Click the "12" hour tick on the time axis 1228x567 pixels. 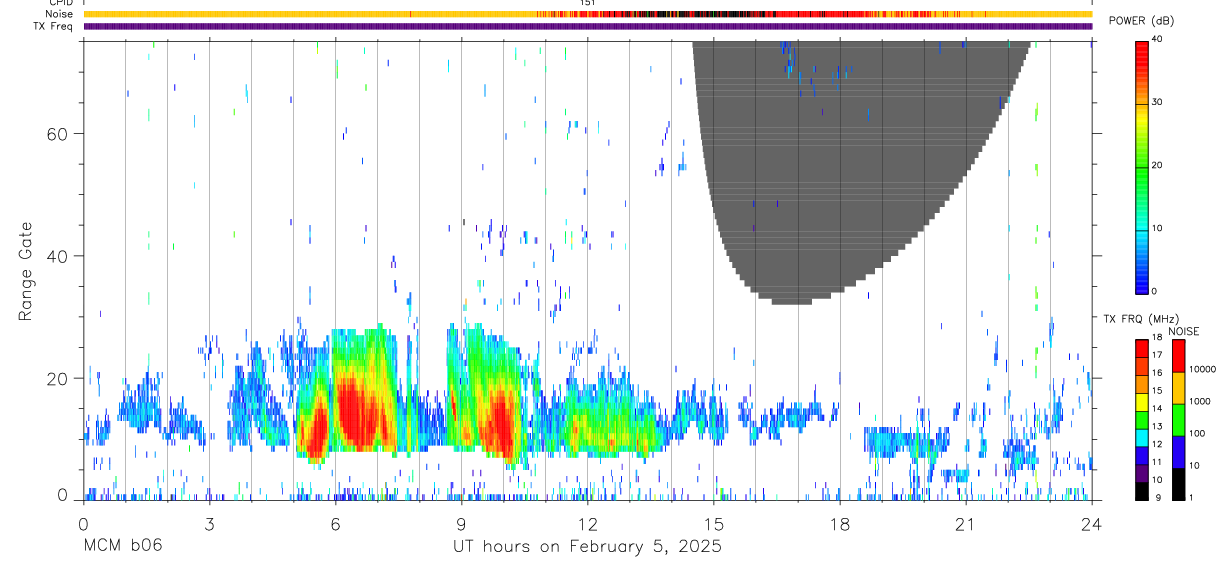click(x=588, y=524)
